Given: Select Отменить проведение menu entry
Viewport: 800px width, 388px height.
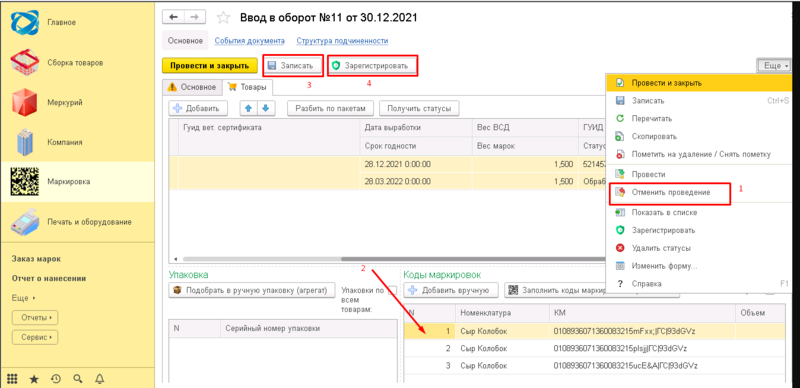Looking at the screenshot, I should coord(670,192).
